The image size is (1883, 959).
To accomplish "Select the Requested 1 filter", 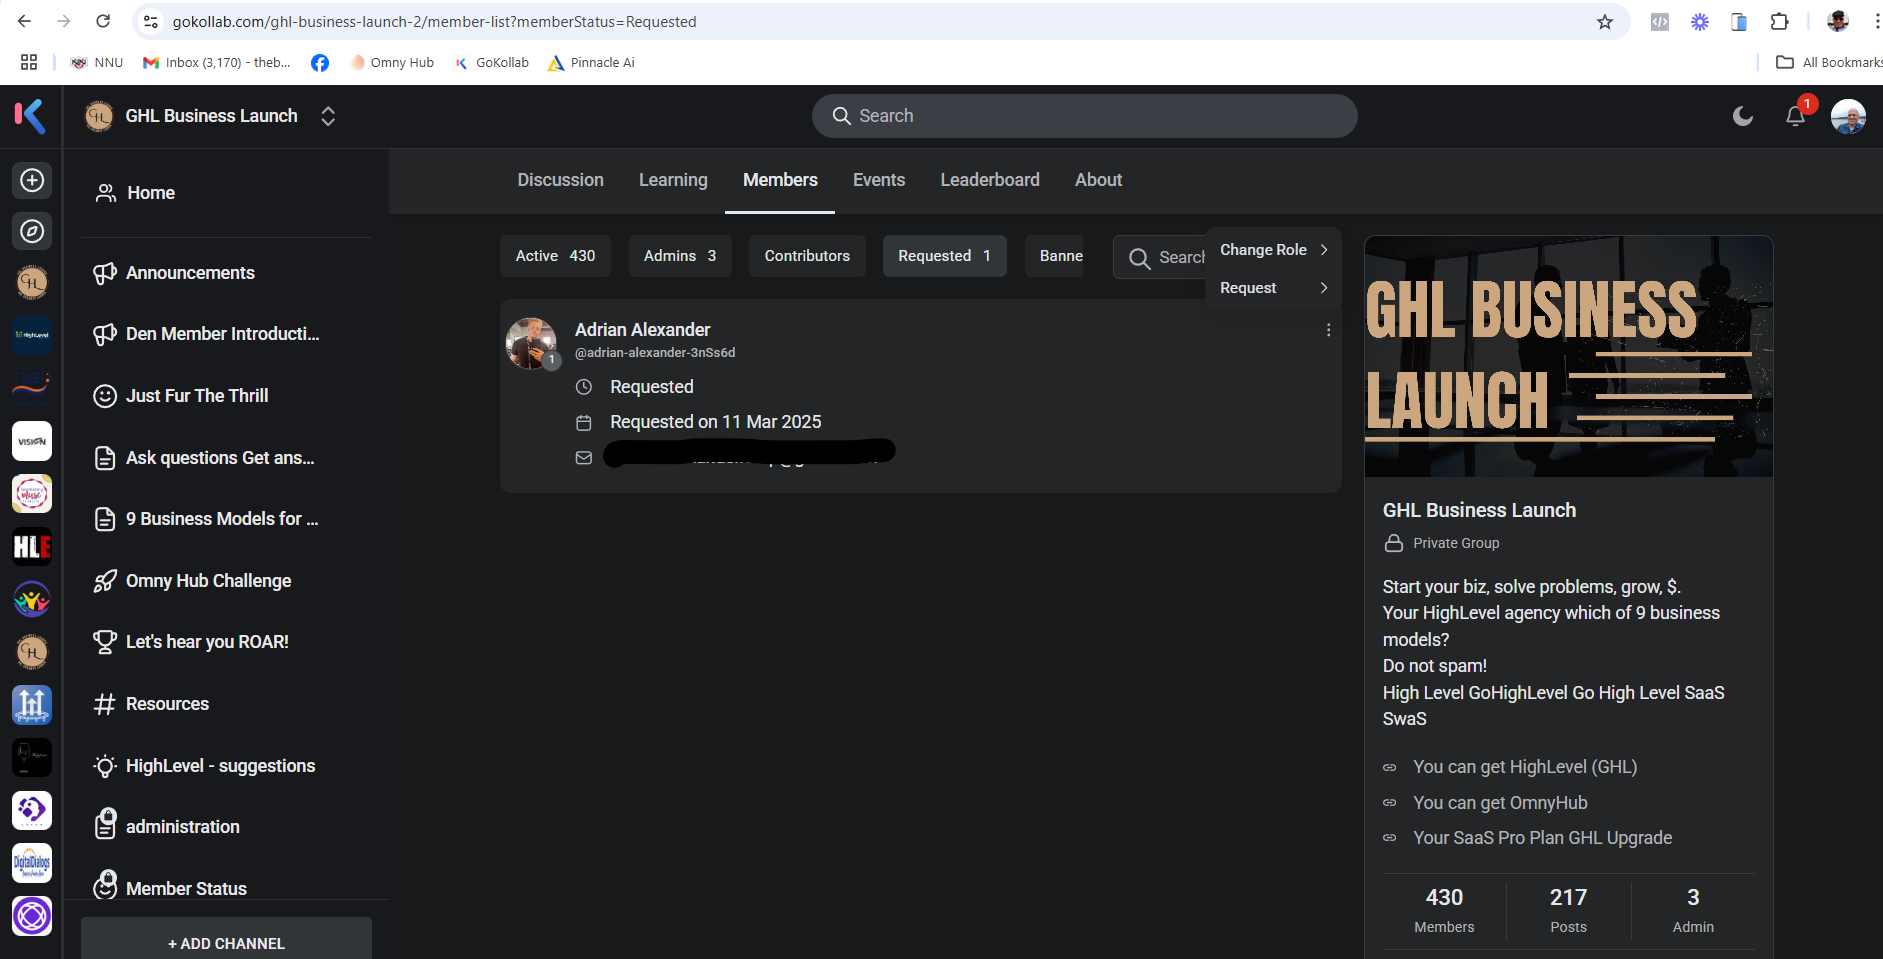I will (944, 256).
